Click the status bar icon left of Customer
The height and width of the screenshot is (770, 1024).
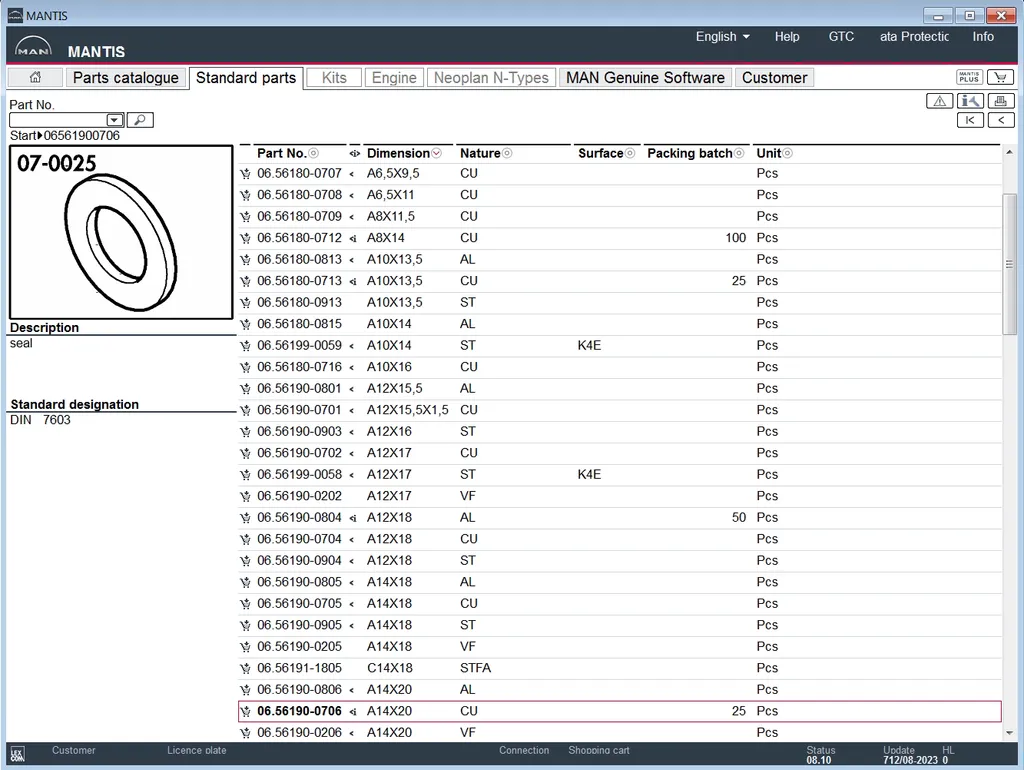tap(18, 754)
